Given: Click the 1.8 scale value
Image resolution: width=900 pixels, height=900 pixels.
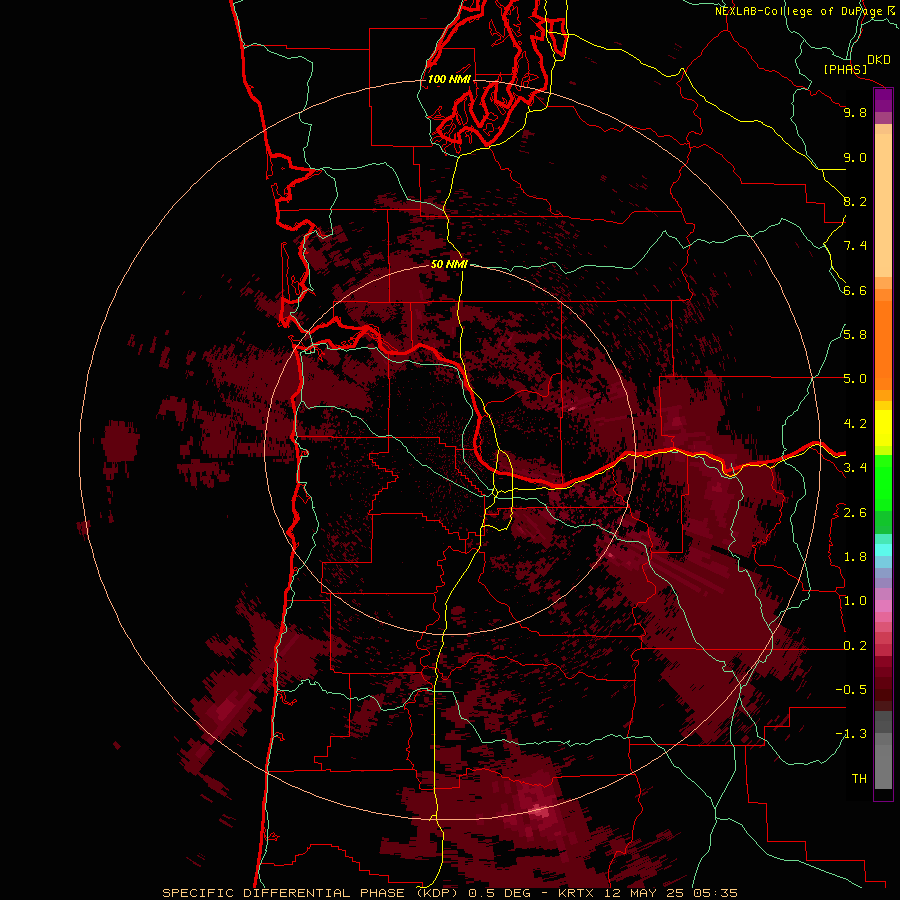Looking at the screenshot, I should pos(855,557).
